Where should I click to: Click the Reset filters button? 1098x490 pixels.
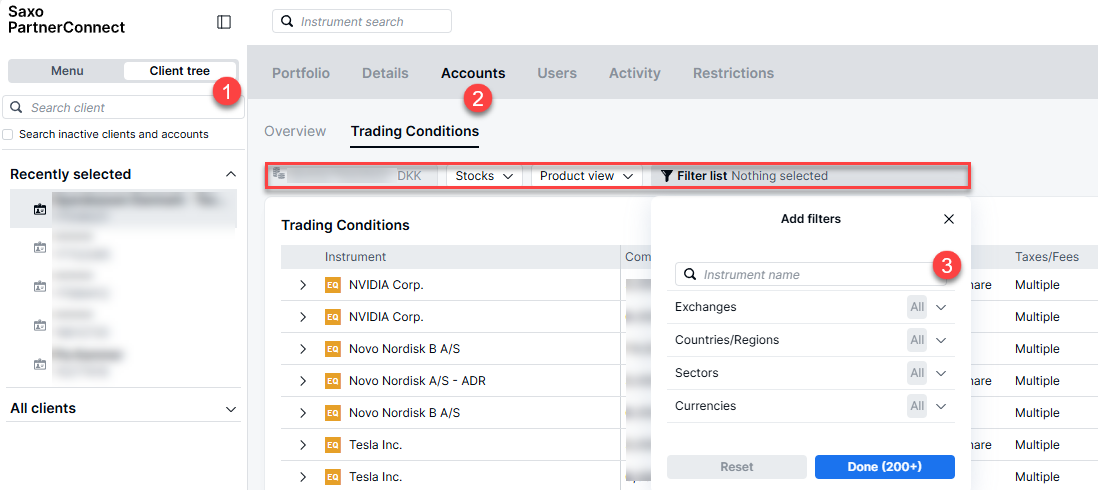tap(736, 467)
